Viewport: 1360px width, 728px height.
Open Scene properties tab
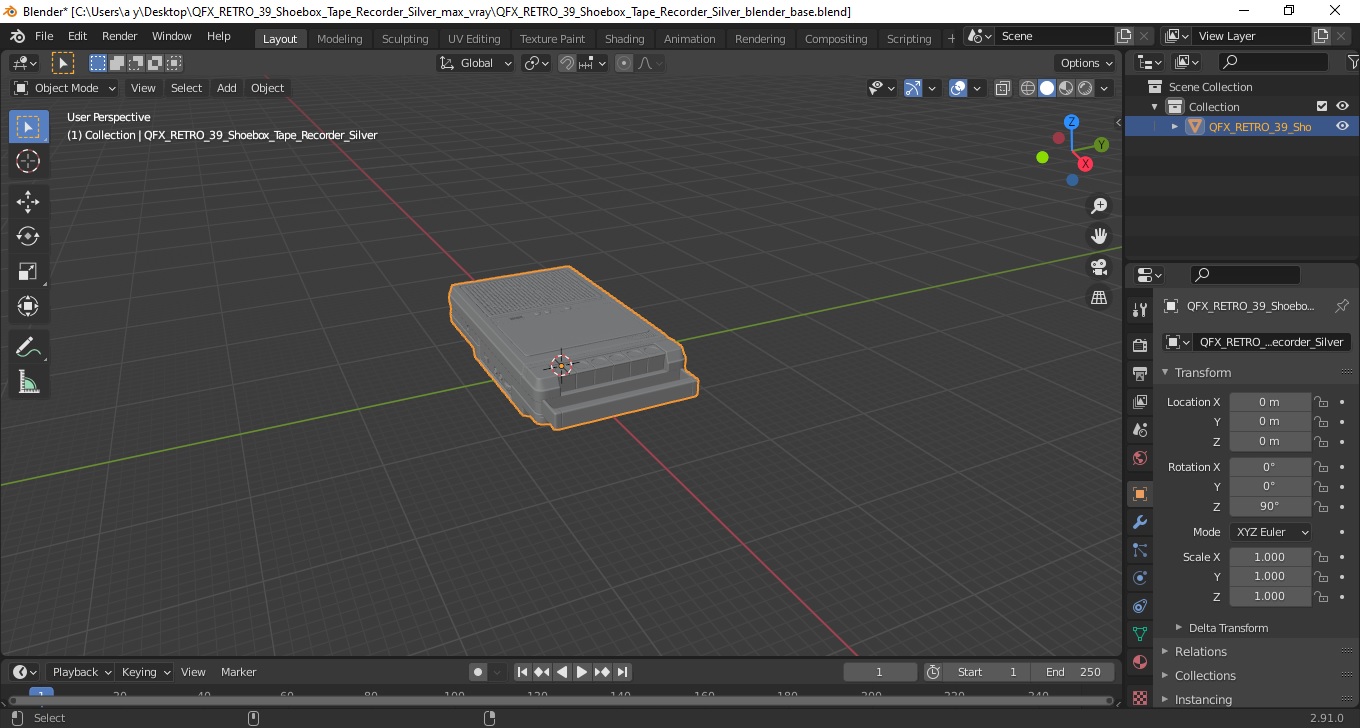(x=1139, y=429)
